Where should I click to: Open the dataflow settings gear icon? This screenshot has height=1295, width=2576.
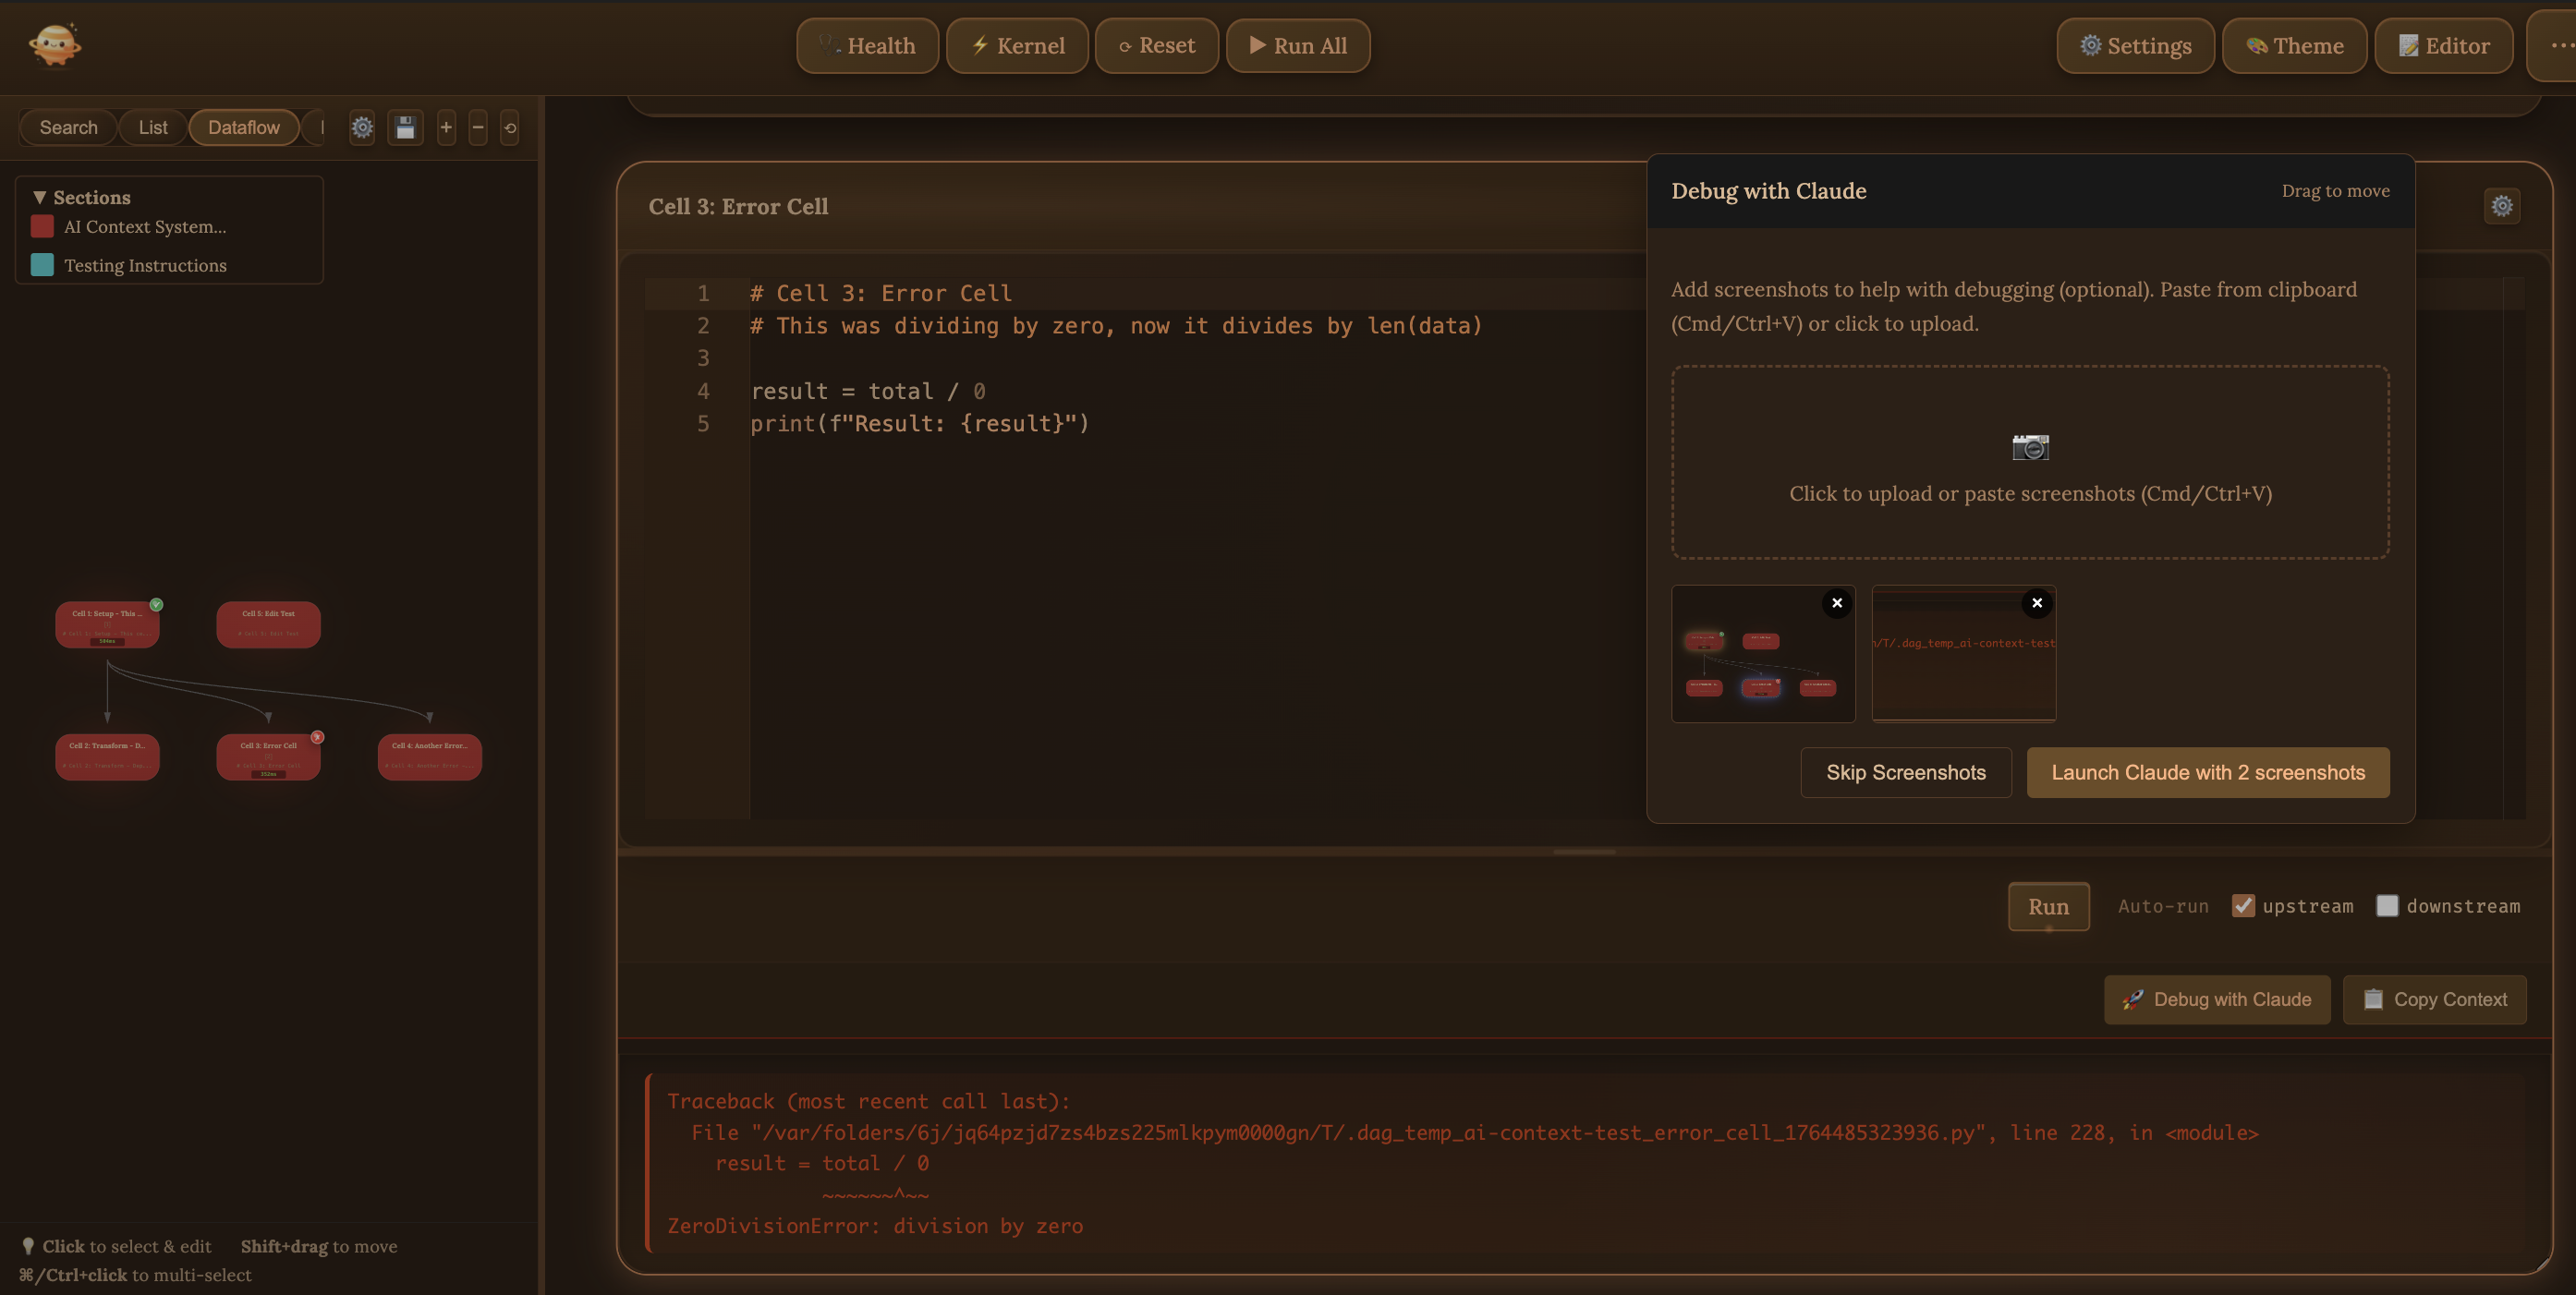(x=362, y=127)
